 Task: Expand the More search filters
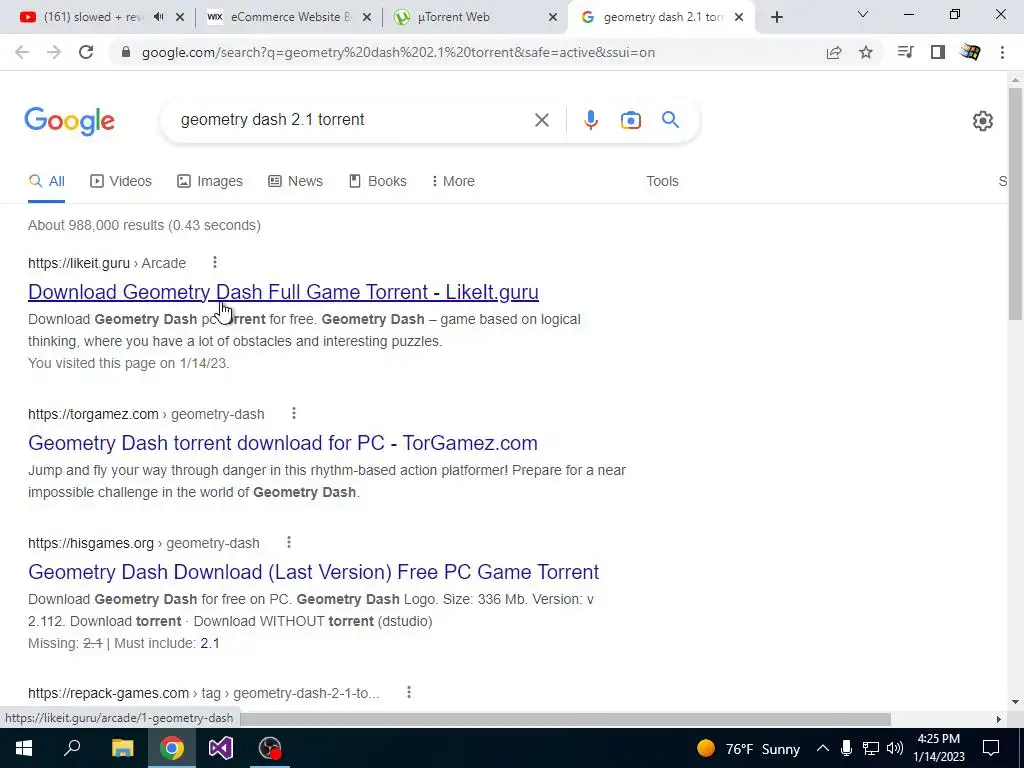[x=453, y=181]
